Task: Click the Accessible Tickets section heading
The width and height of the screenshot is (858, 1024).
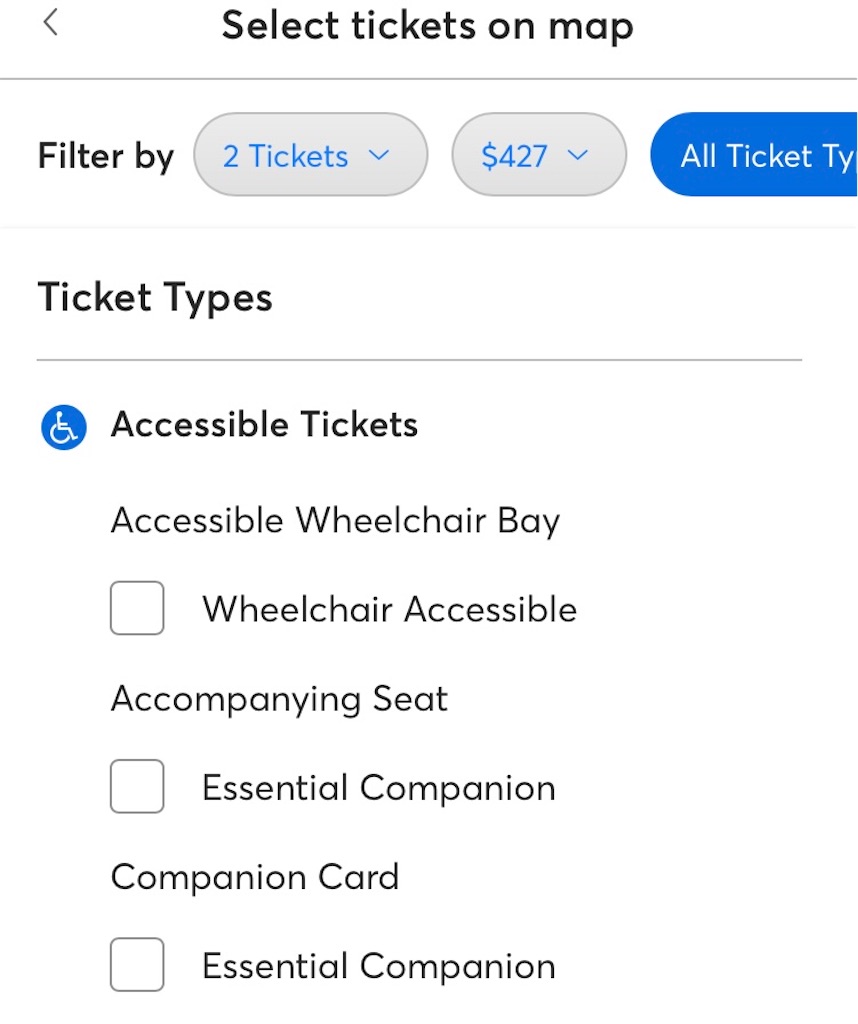Action: click(x=264, y=424)
